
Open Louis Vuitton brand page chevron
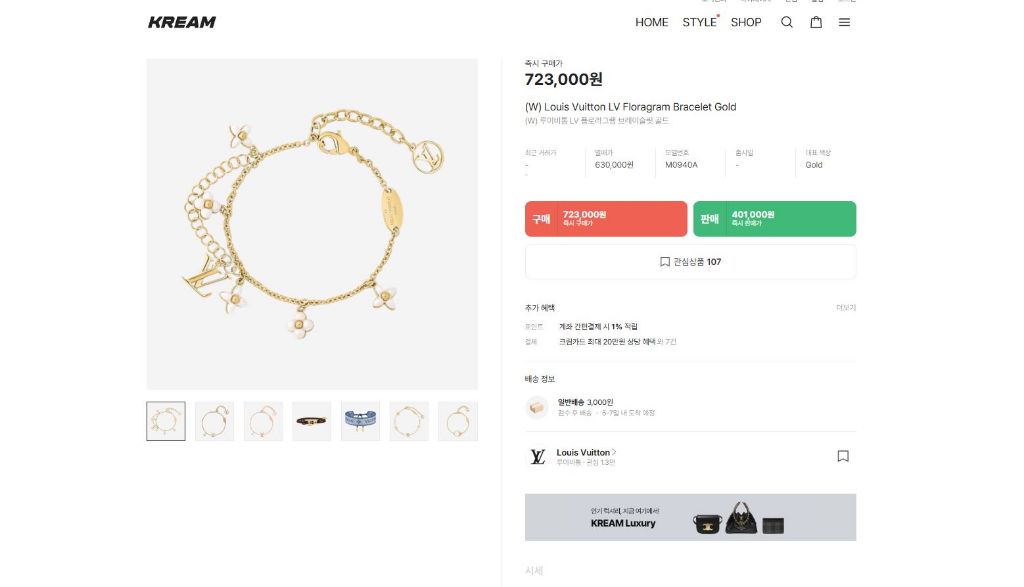point(614,452)
